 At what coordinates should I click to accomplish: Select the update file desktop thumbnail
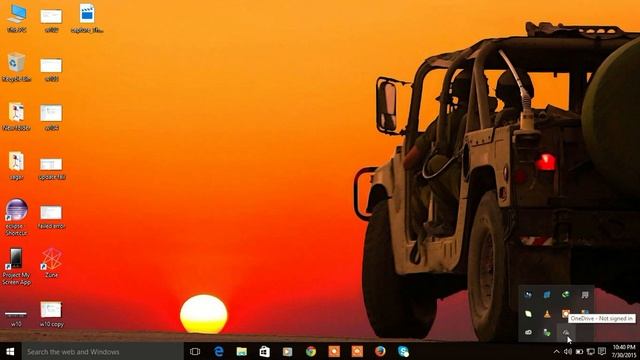point(51,169)
